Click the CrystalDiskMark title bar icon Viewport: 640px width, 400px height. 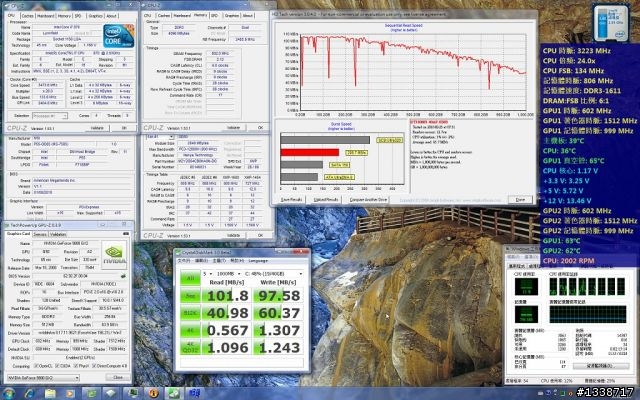tap(178, 252)
